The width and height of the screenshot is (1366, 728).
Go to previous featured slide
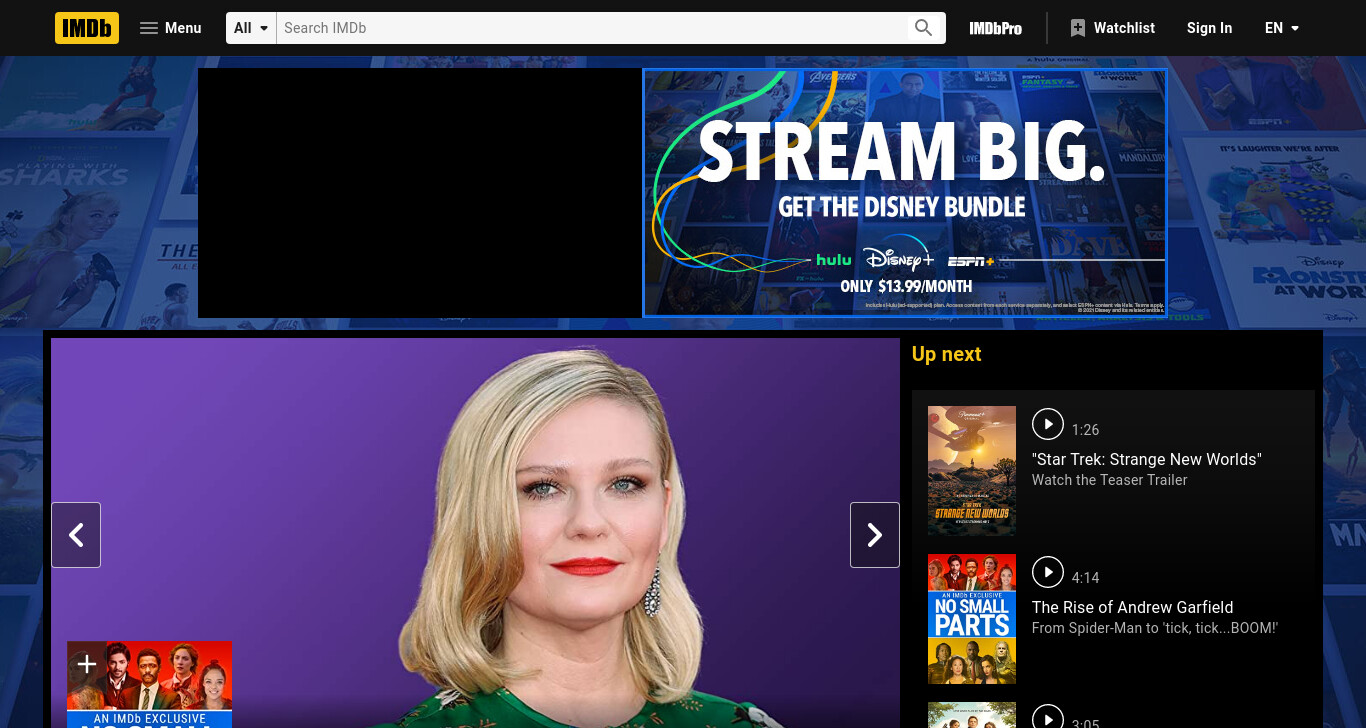76,535
